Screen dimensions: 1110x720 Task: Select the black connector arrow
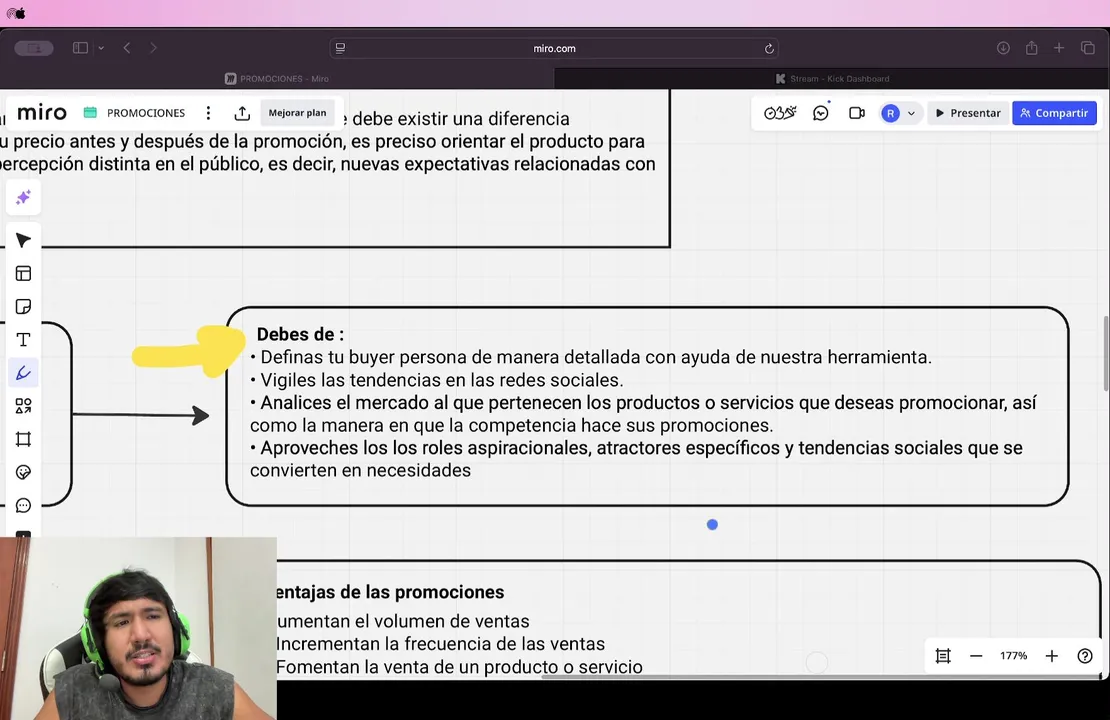click(141, 415)
